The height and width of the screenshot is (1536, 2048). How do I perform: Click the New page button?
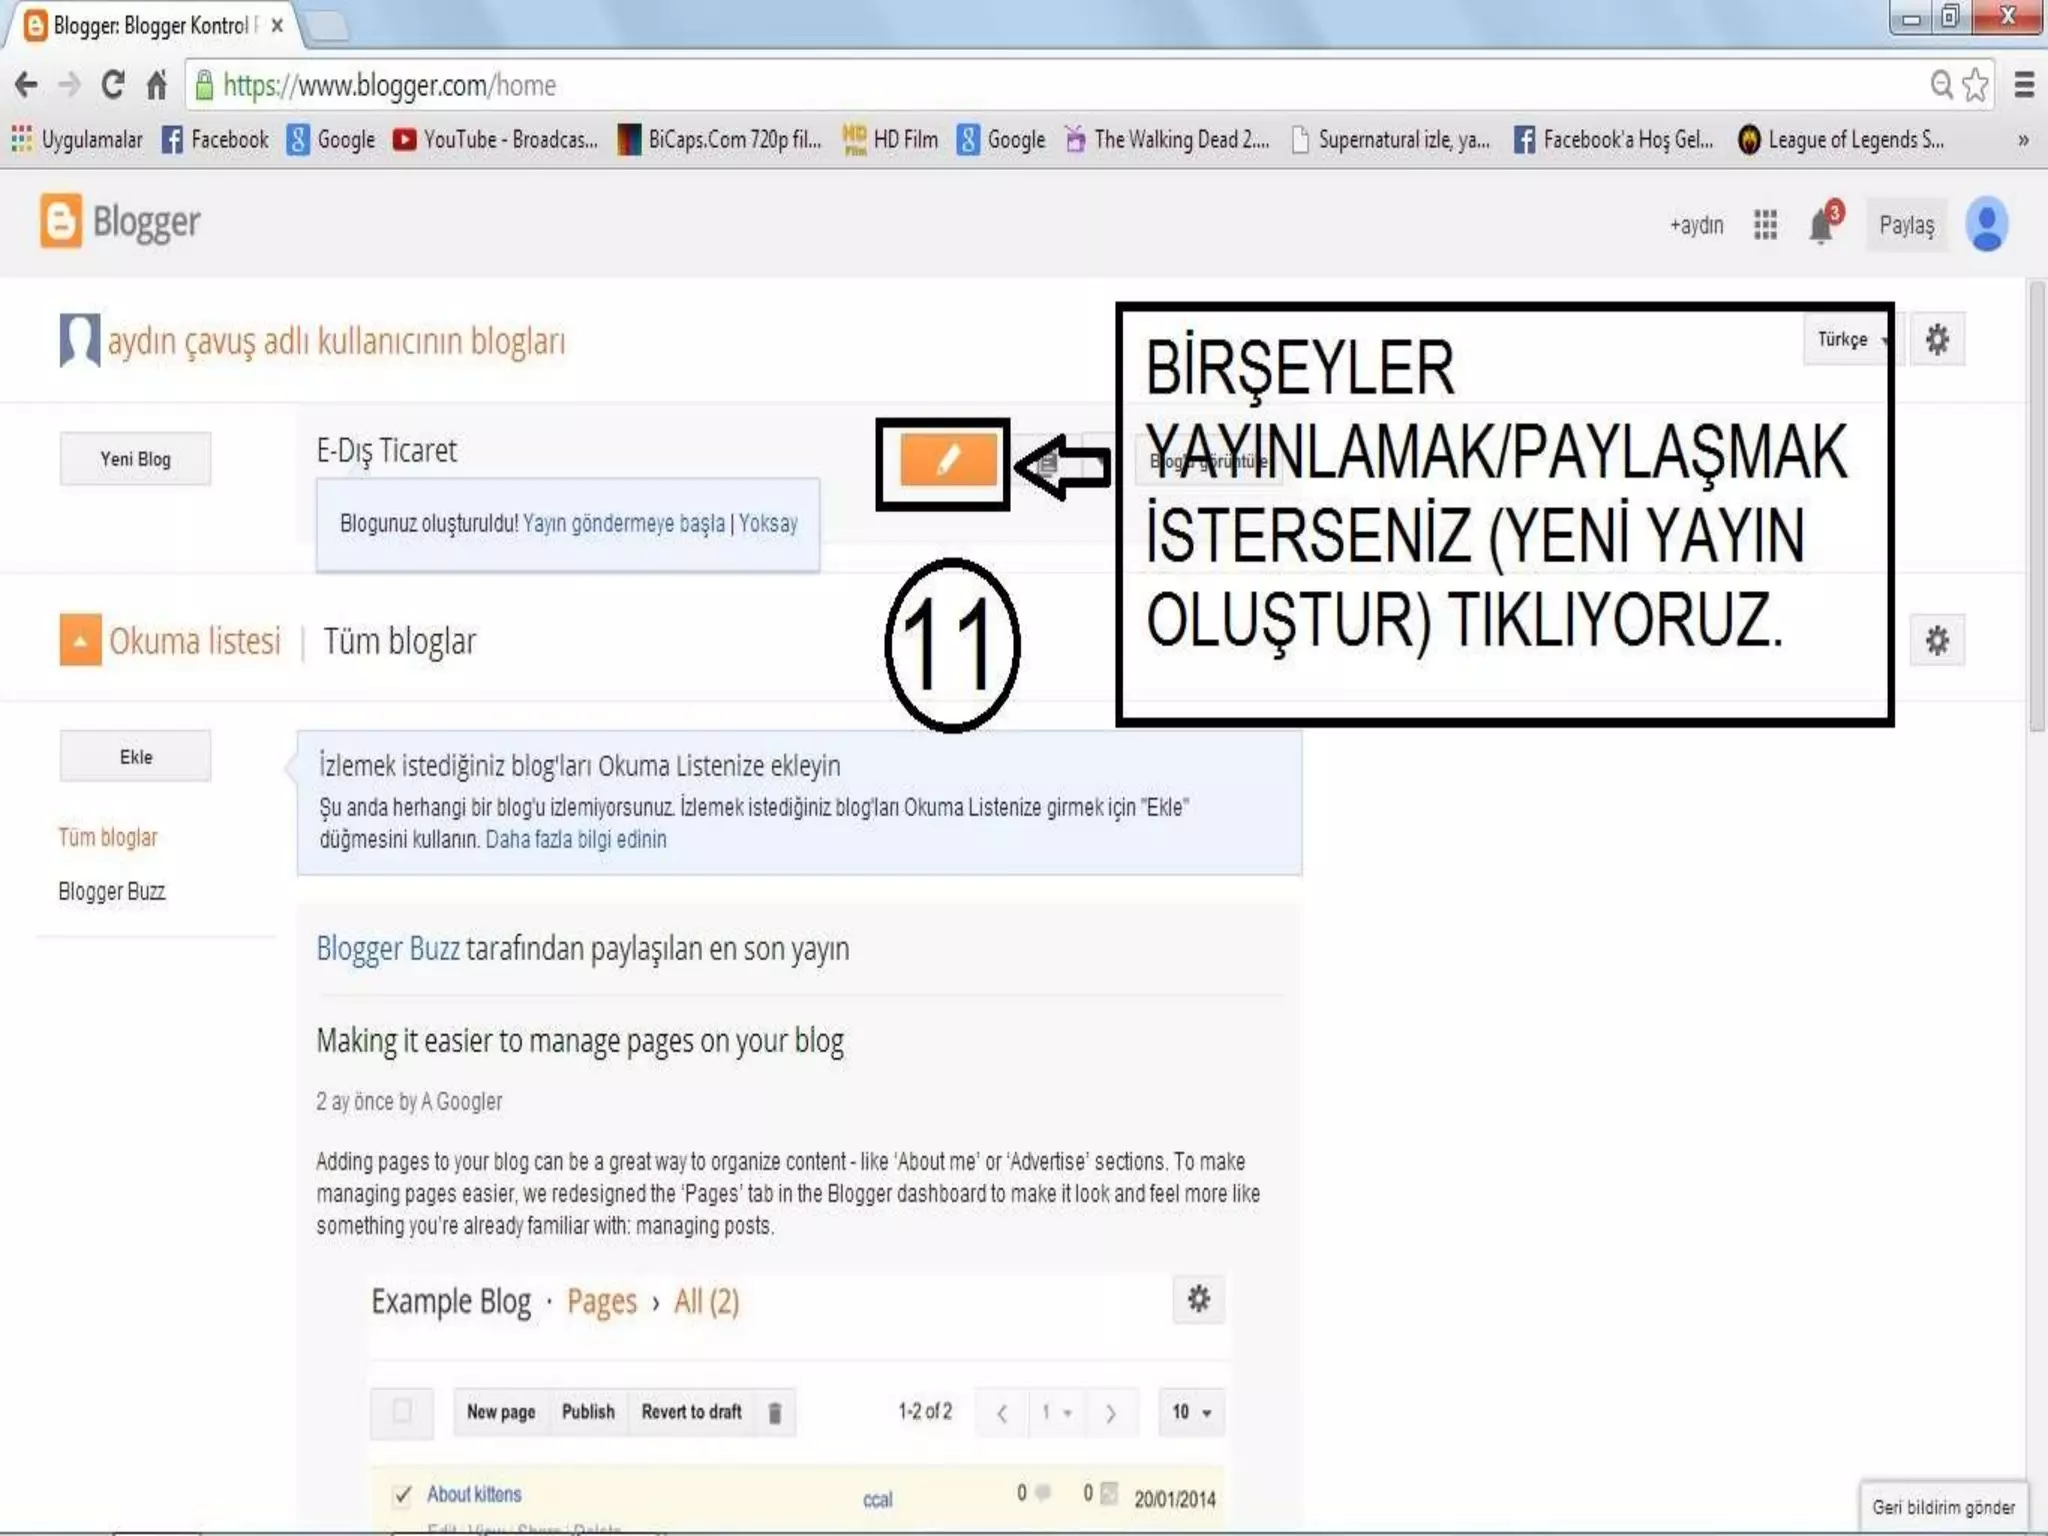coord(501,1412)
